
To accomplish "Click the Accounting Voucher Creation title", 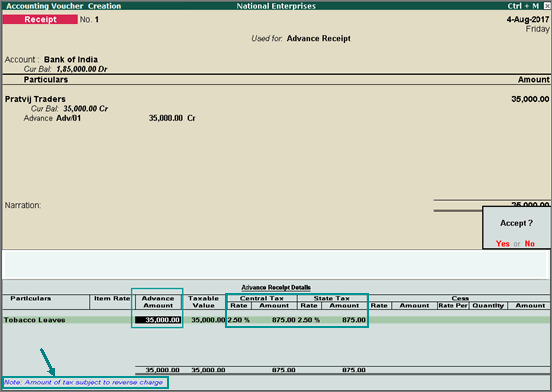I will [64, 6].
